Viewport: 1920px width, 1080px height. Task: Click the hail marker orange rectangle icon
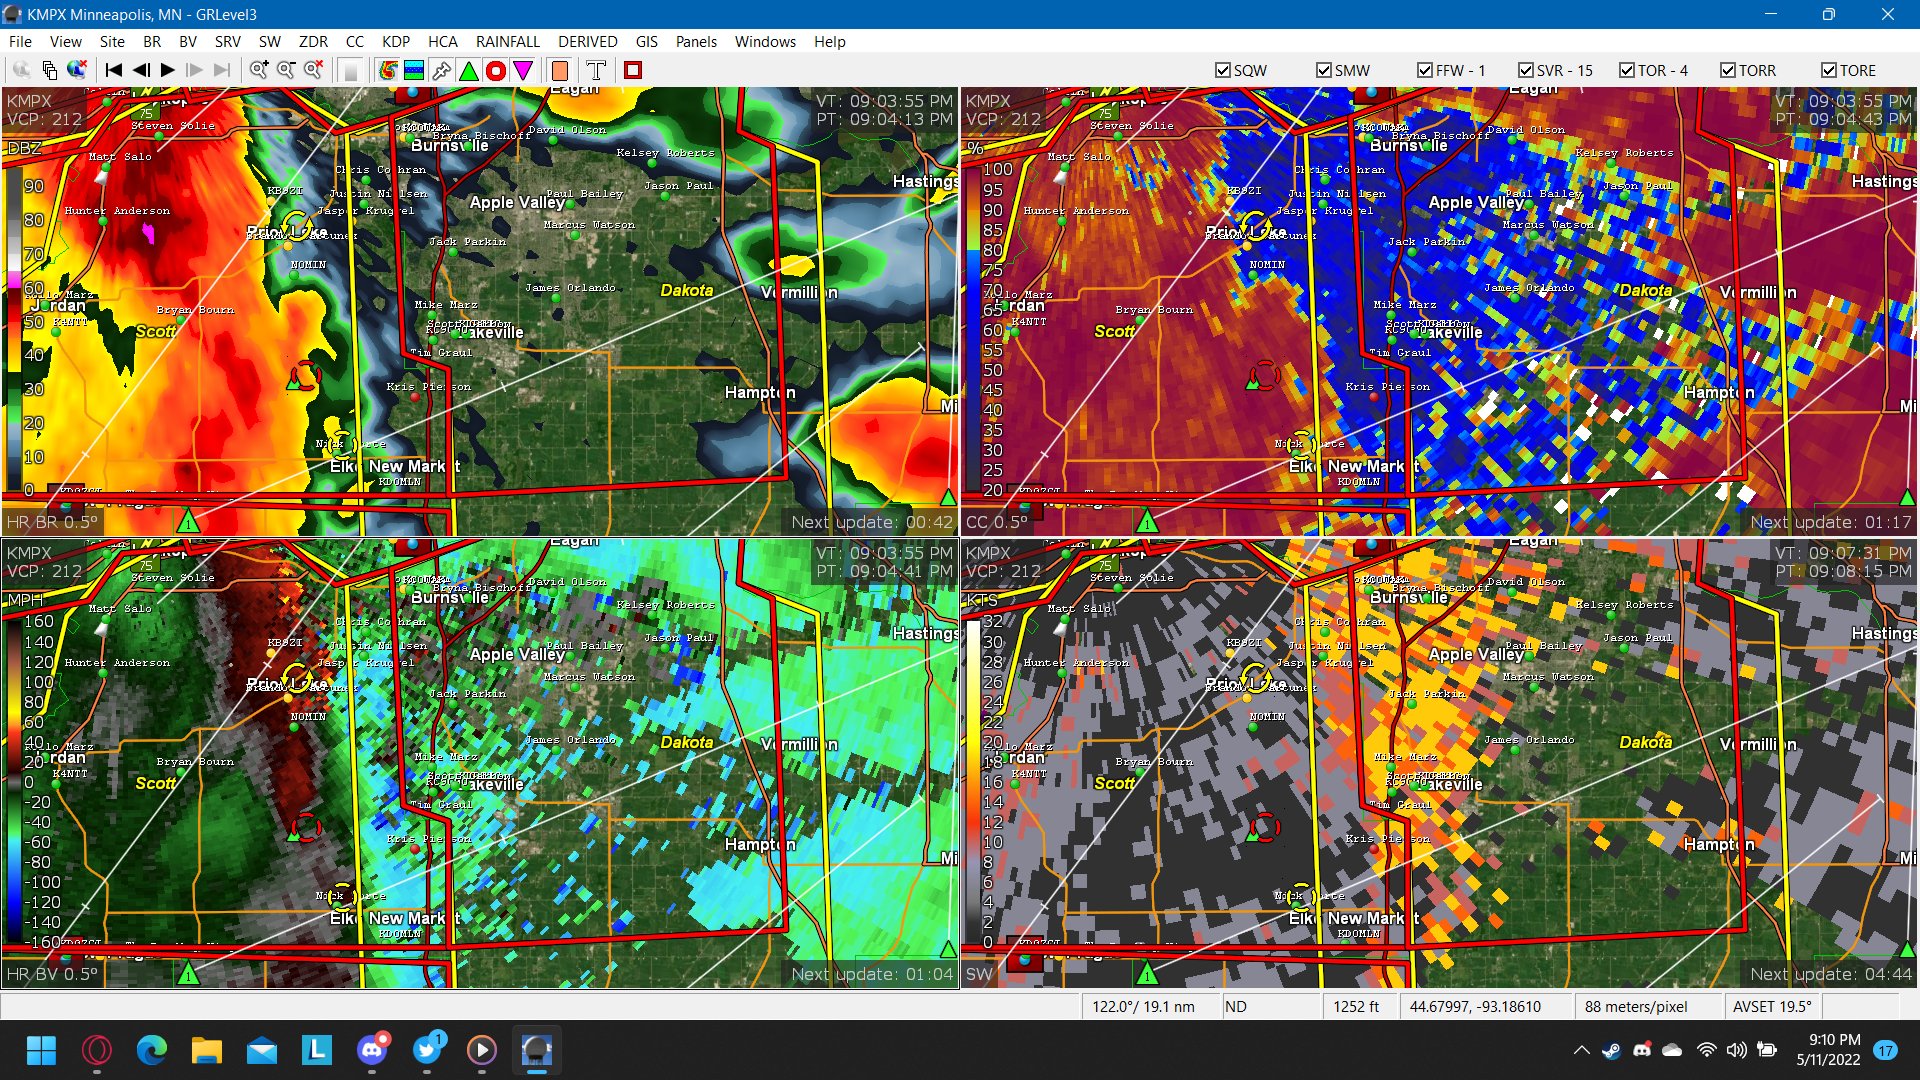click(x=560, y=70)
